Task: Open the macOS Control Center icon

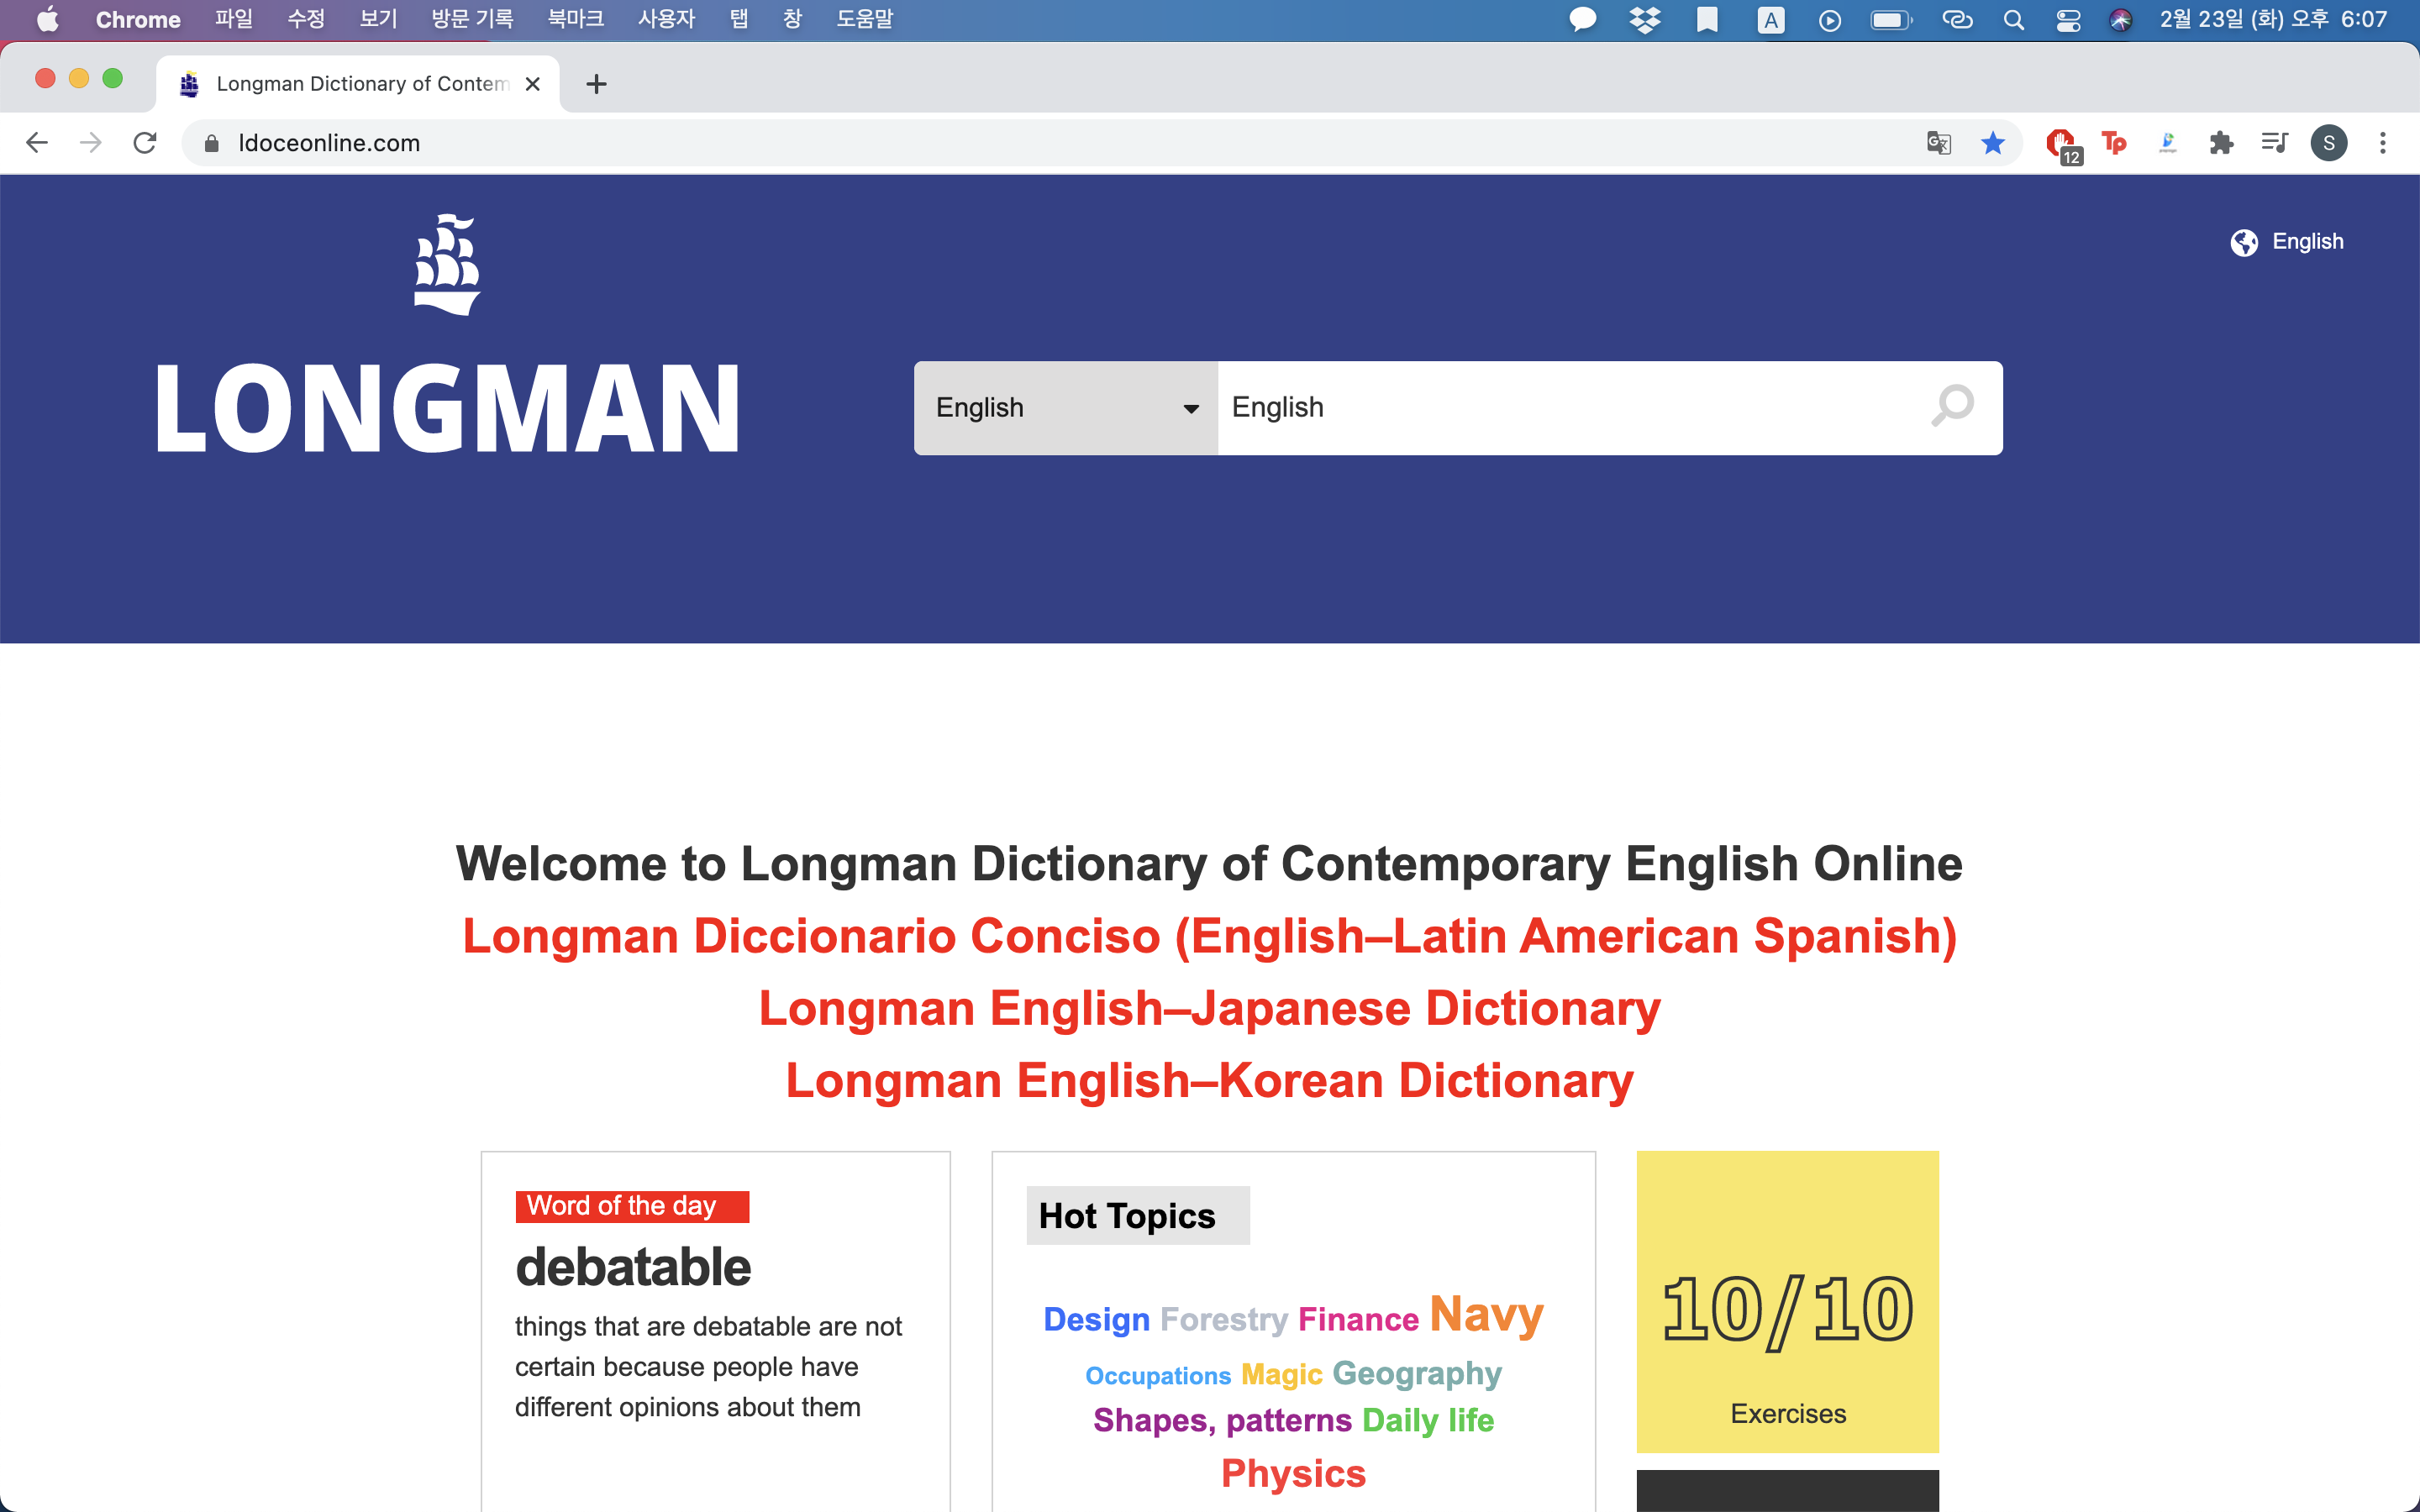Action: pyautogui.click(x=2068, y=20)
